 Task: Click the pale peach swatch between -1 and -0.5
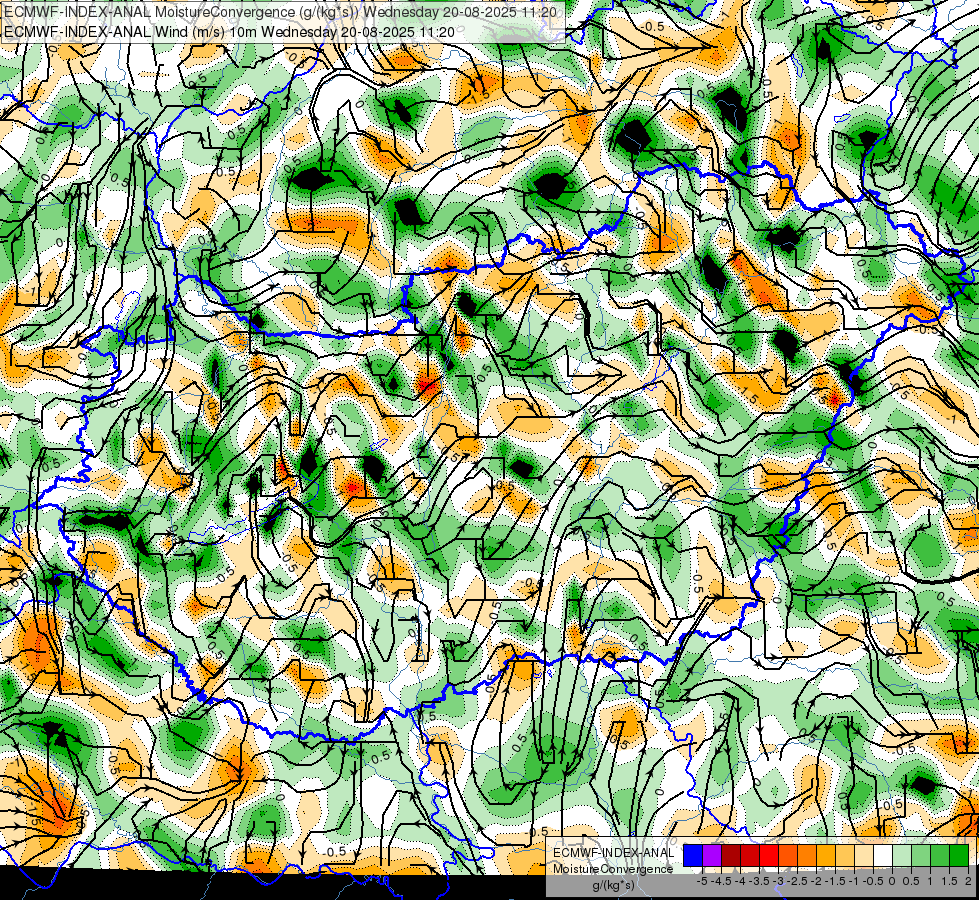864,856
